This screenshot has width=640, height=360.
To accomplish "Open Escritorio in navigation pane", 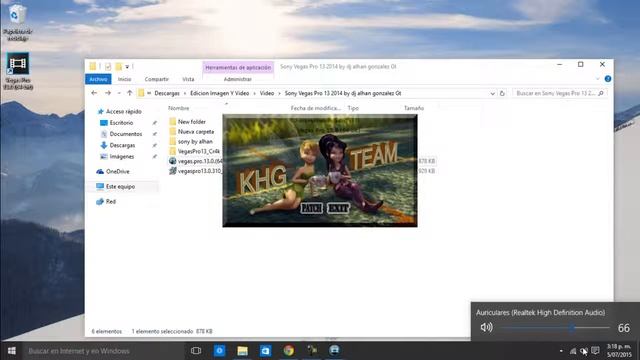I will [x=116, y=123].
